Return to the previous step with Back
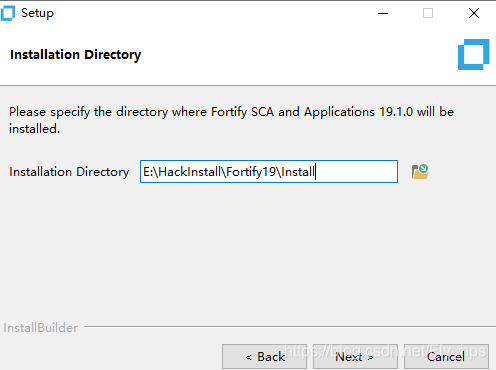This screenshot has width=496, height=370. [x=264, y=357]
